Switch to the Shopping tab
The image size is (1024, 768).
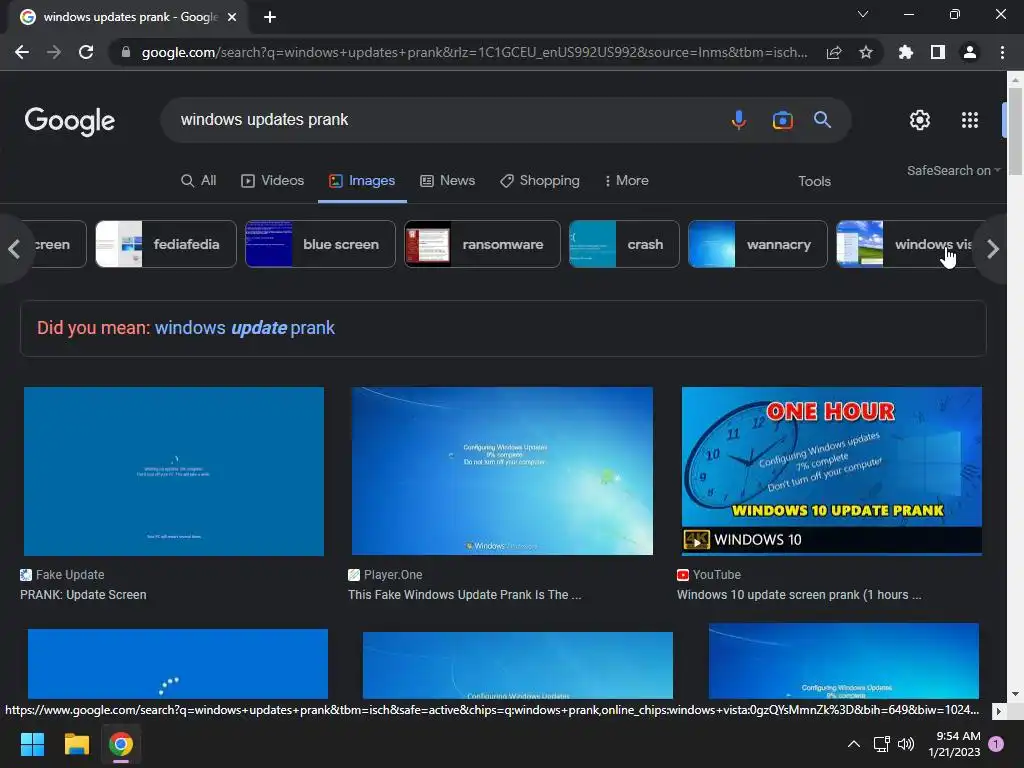[539, 181]
